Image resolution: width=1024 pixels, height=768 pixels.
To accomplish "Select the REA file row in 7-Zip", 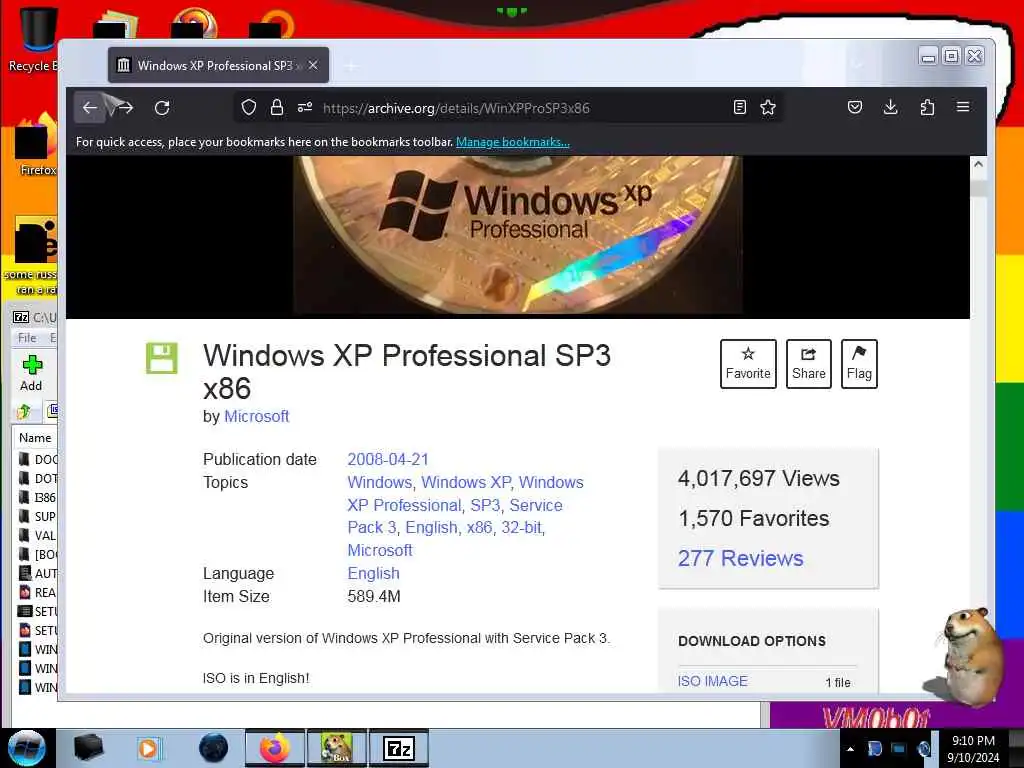I will 38,592.
